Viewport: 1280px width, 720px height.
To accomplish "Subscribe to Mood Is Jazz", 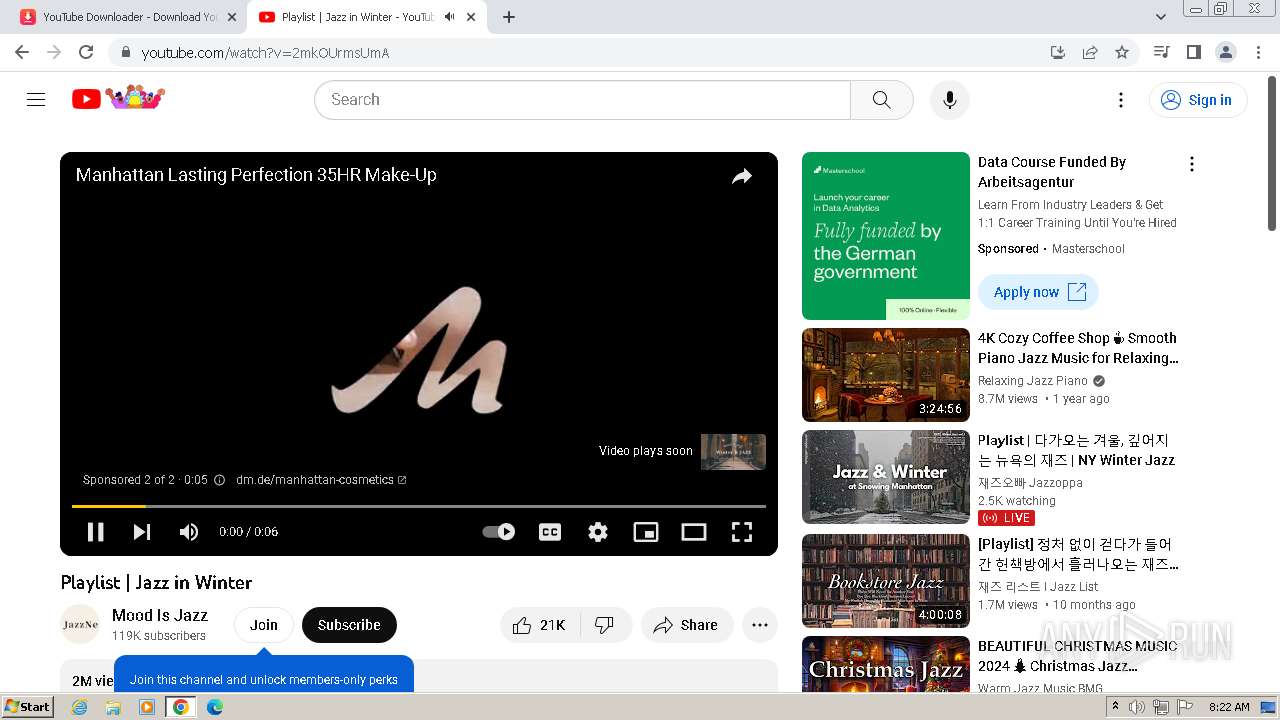I will pyautogui.click(x=349, y=625).
